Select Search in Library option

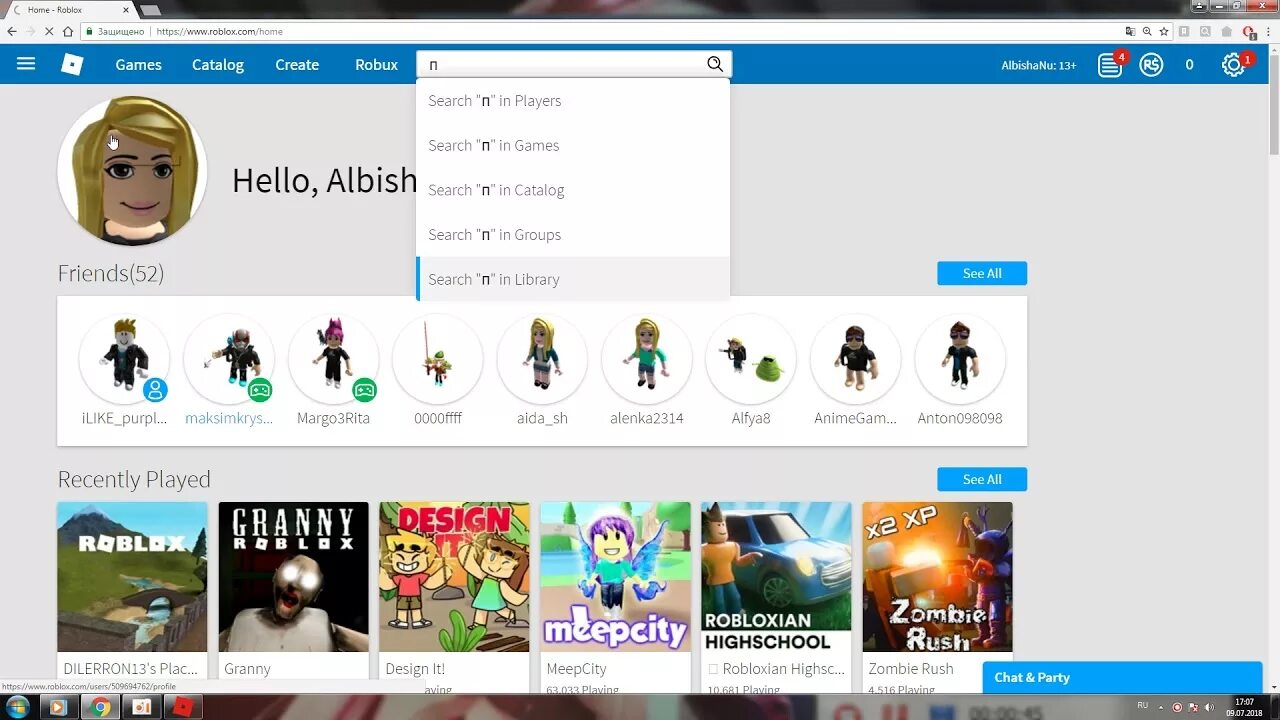(573, 279)
